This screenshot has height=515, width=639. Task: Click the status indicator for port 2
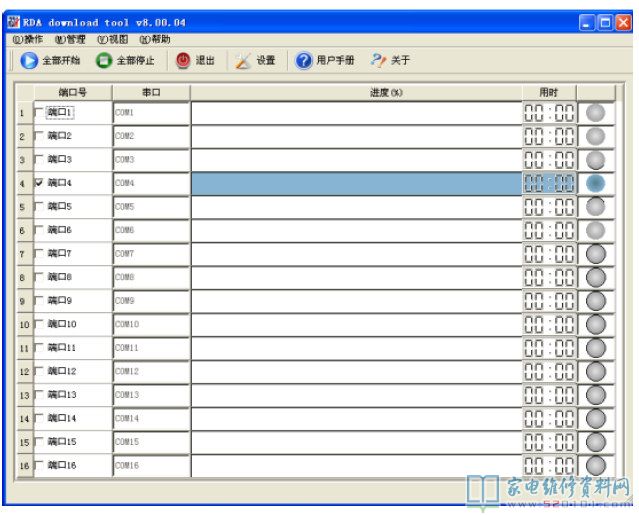pyautogui.click(x=595, y=136)
